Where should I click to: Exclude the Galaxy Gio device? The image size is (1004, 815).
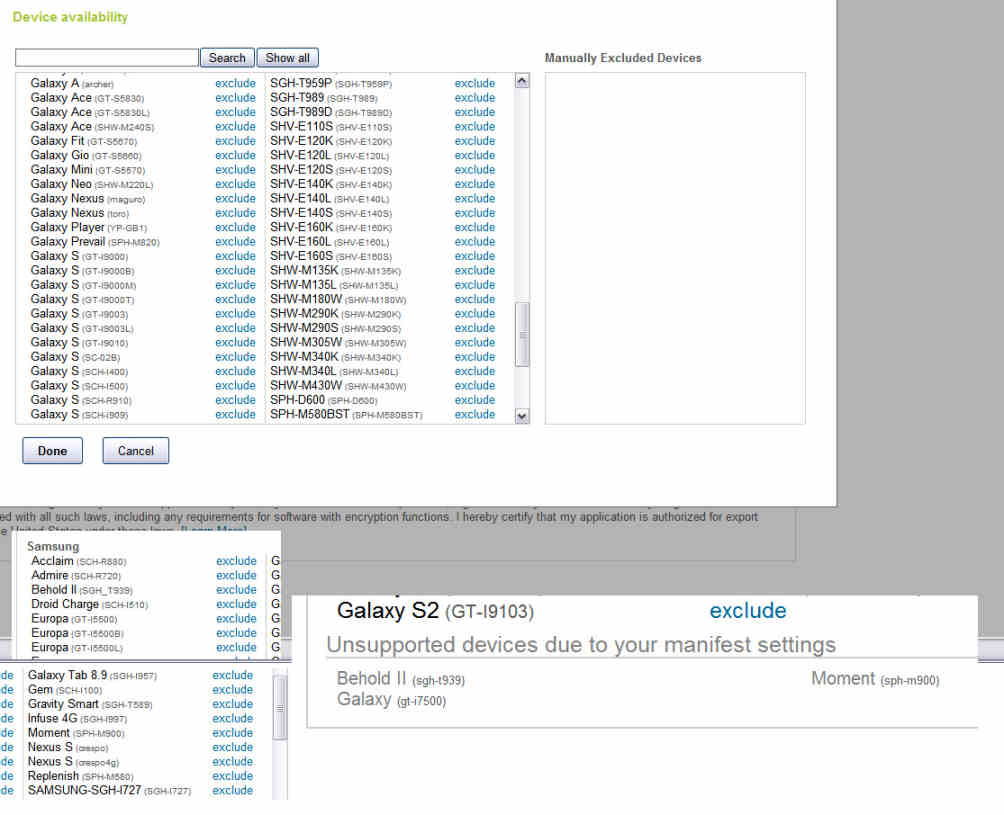click(236, 156)
